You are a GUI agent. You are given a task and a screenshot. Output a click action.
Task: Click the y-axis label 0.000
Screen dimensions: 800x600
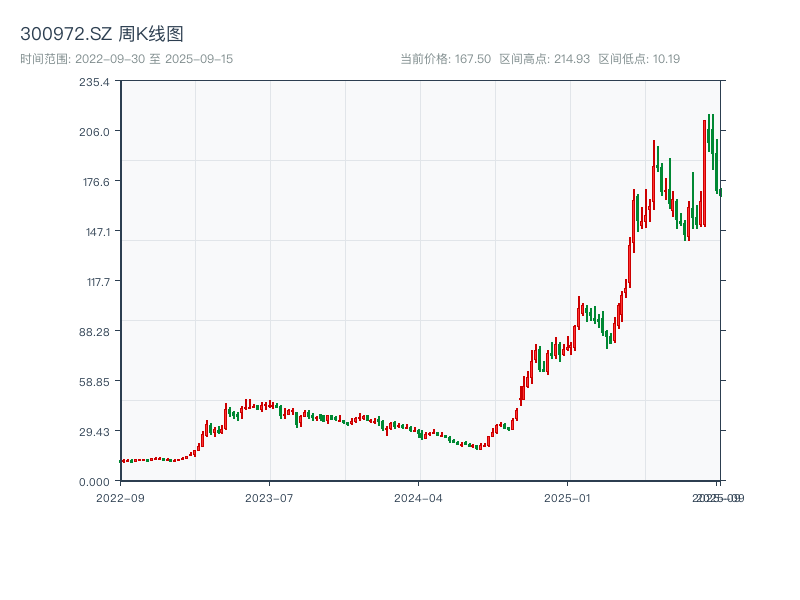pos(94,482)
